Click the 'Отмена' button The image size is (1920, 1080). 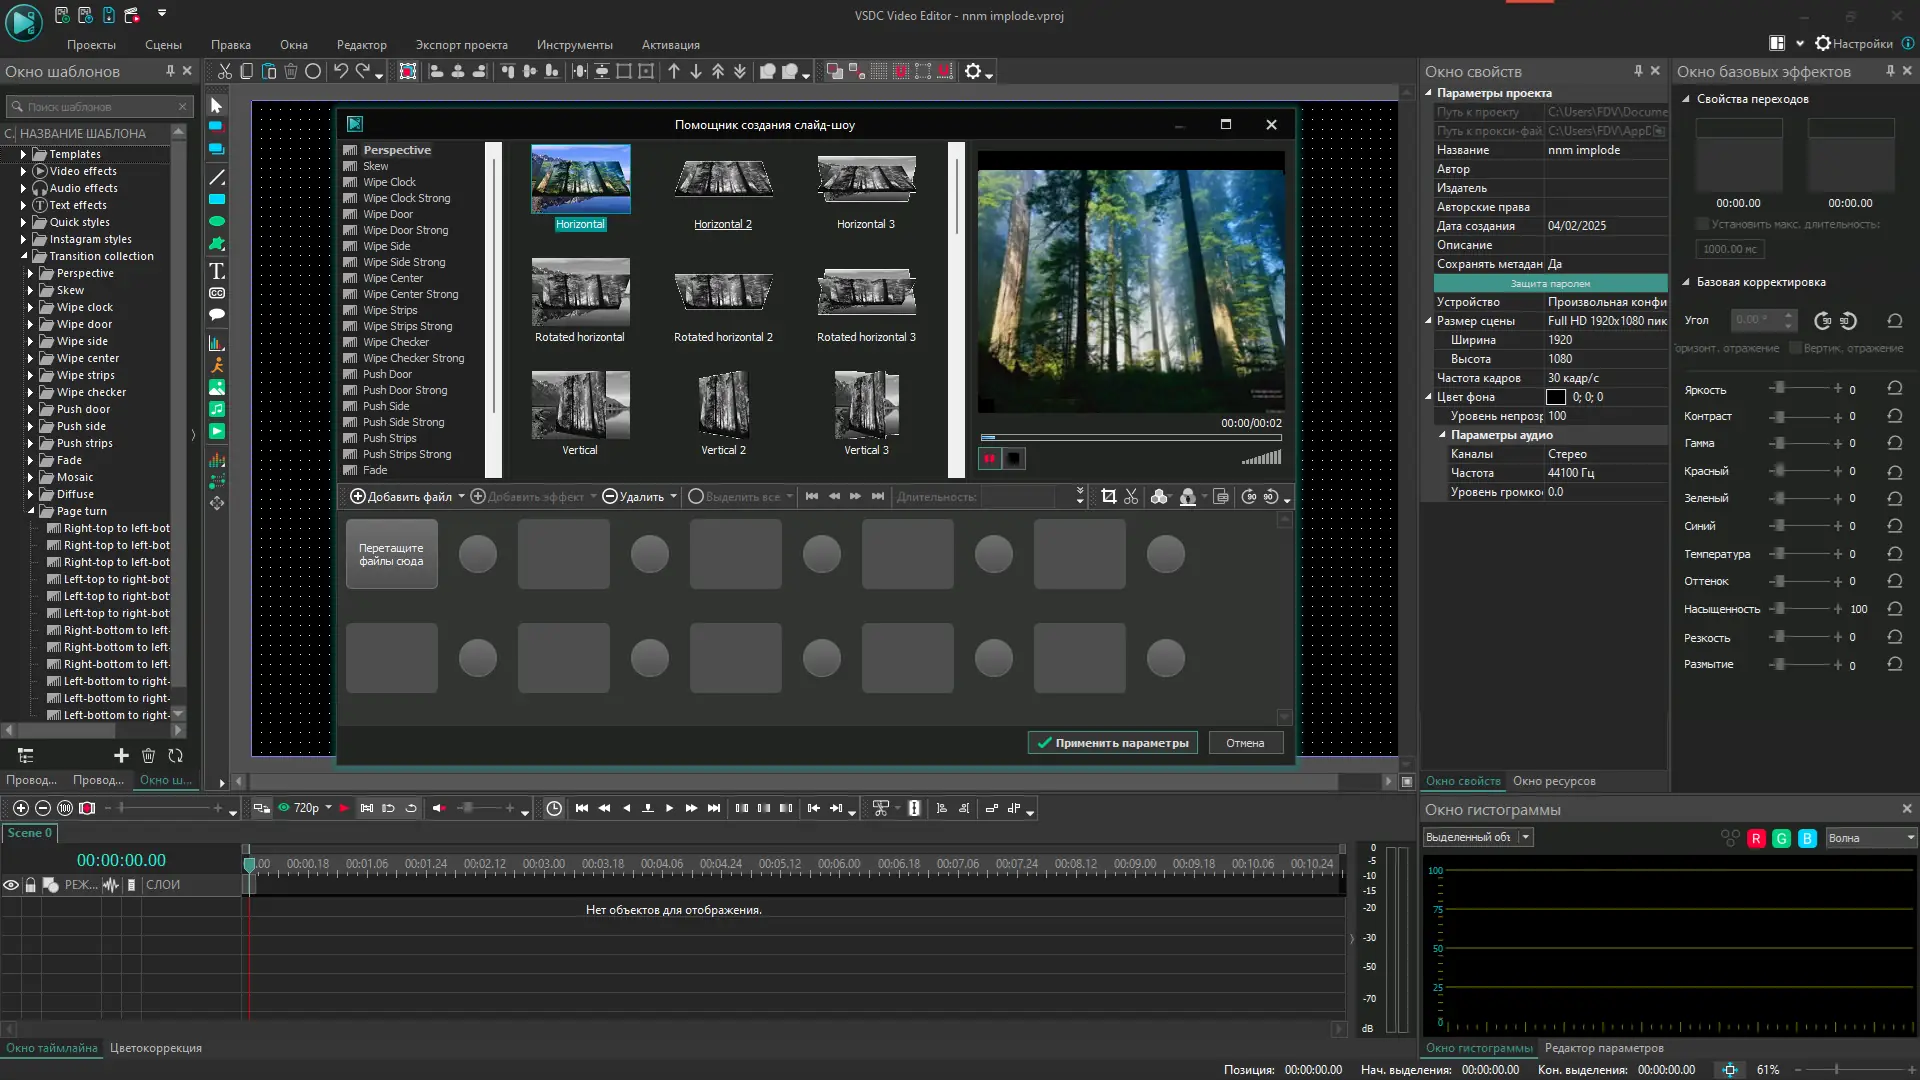[x=1245, y=743]
